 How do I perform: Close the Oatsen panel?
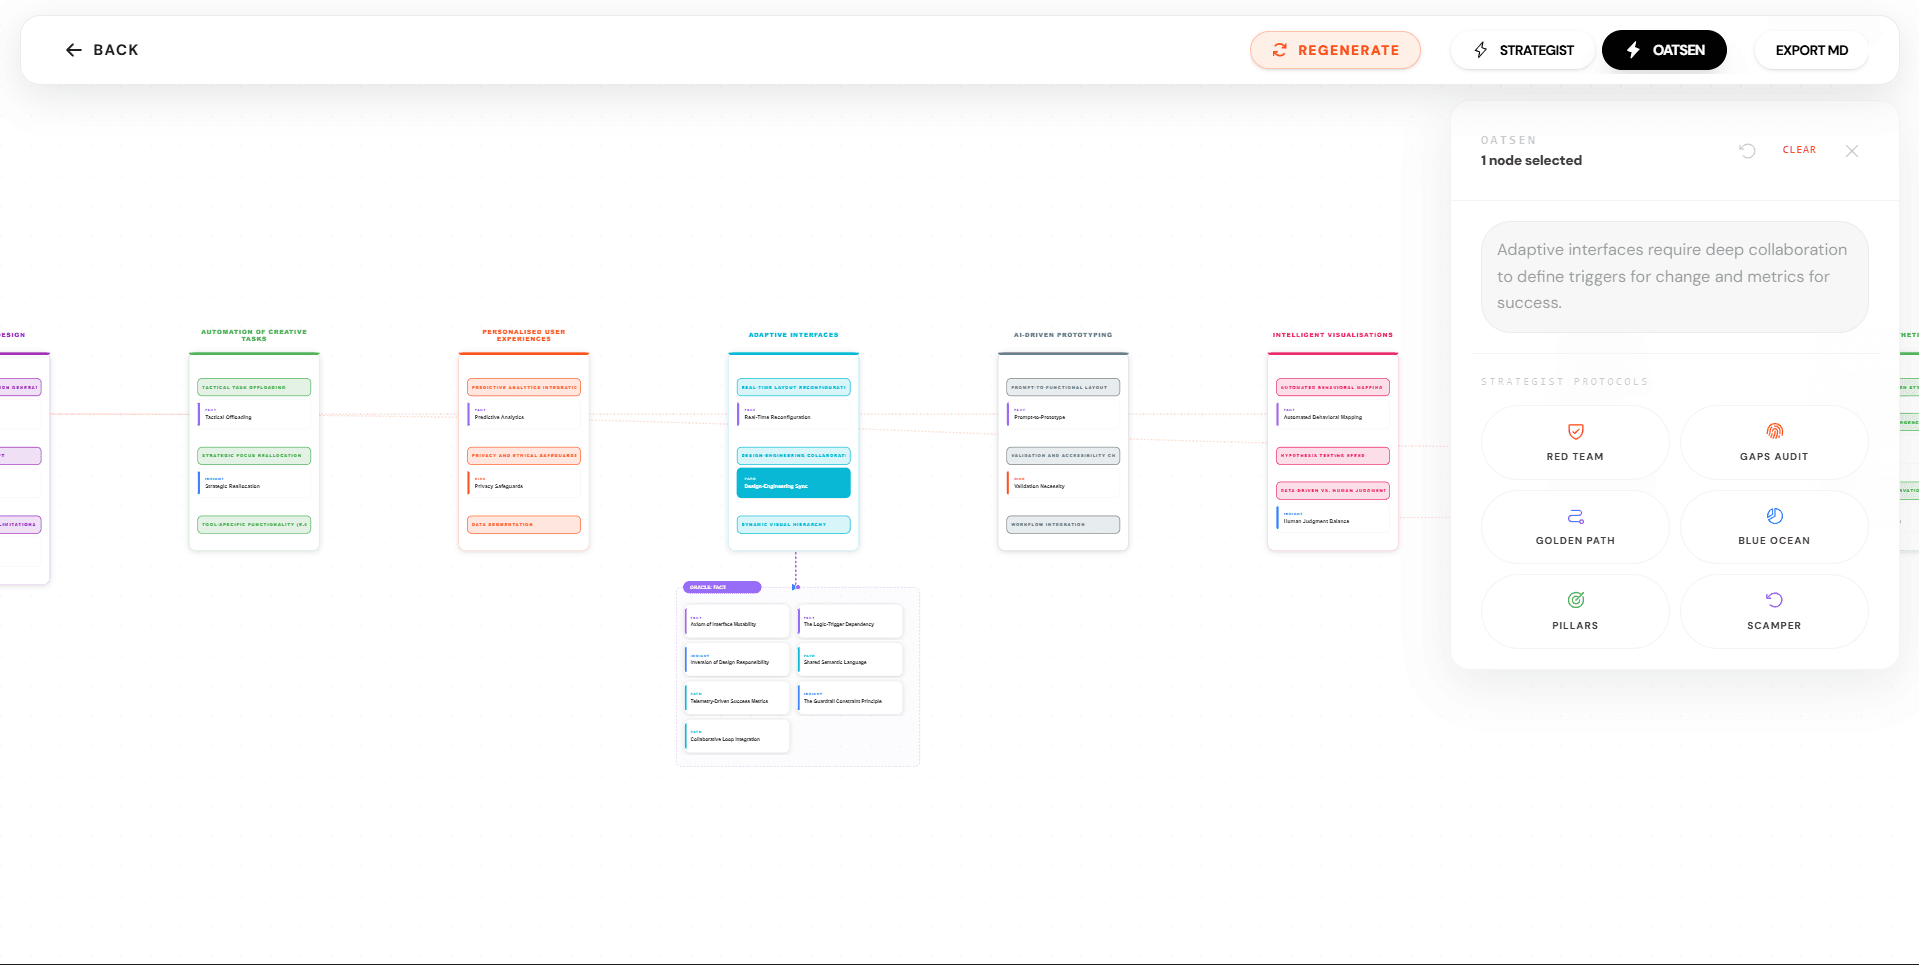tap(1851, 150)
